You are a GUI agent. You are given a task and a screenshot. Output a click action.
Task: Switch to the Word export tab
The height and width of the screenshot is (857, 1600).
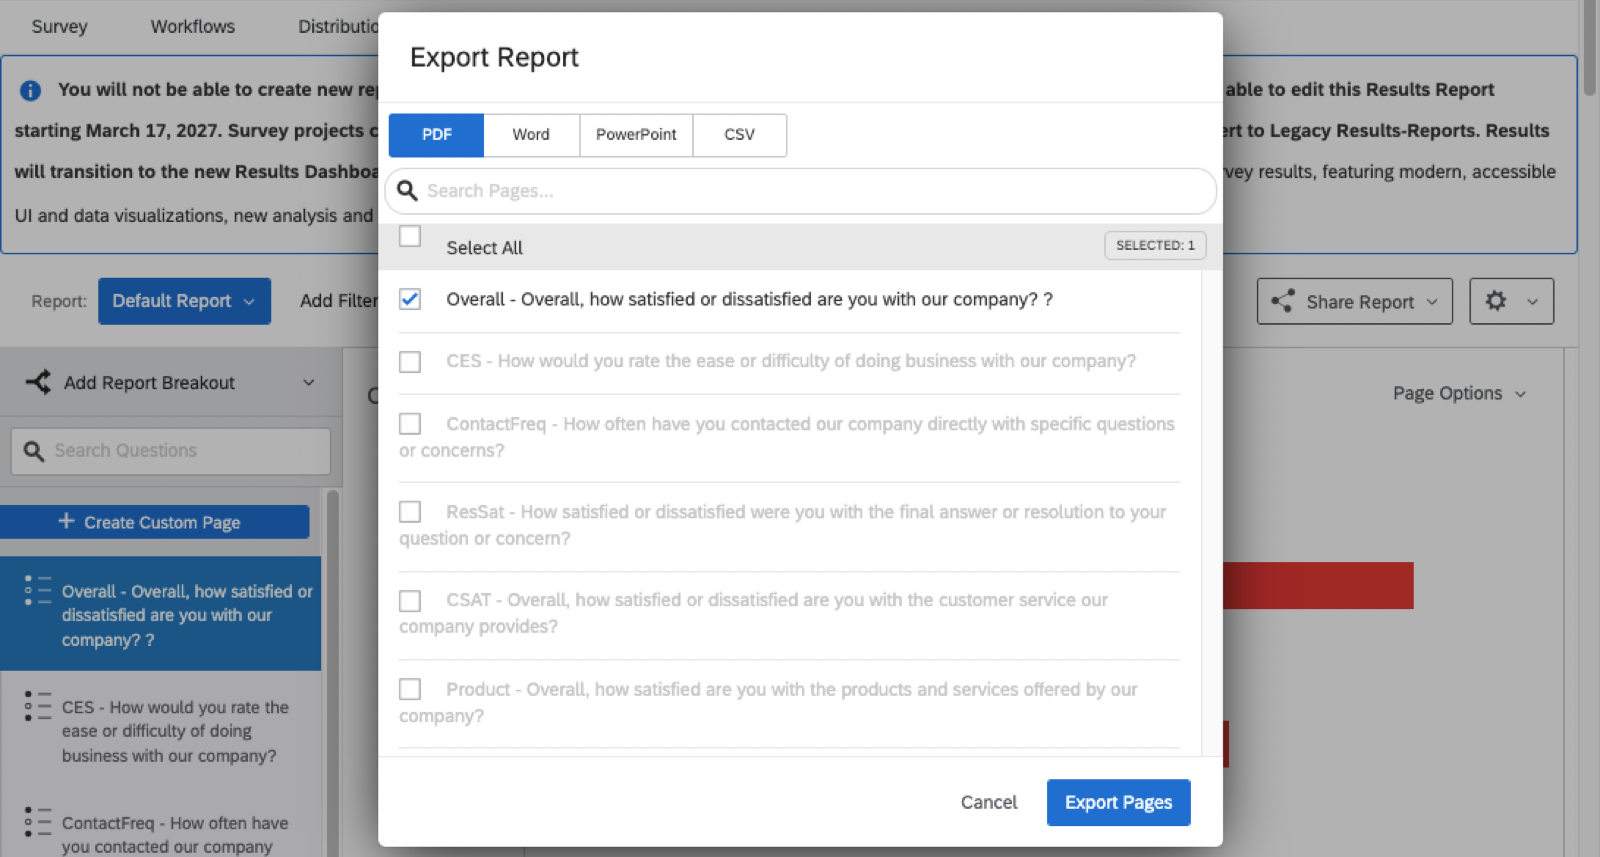(x=531, y=135)
